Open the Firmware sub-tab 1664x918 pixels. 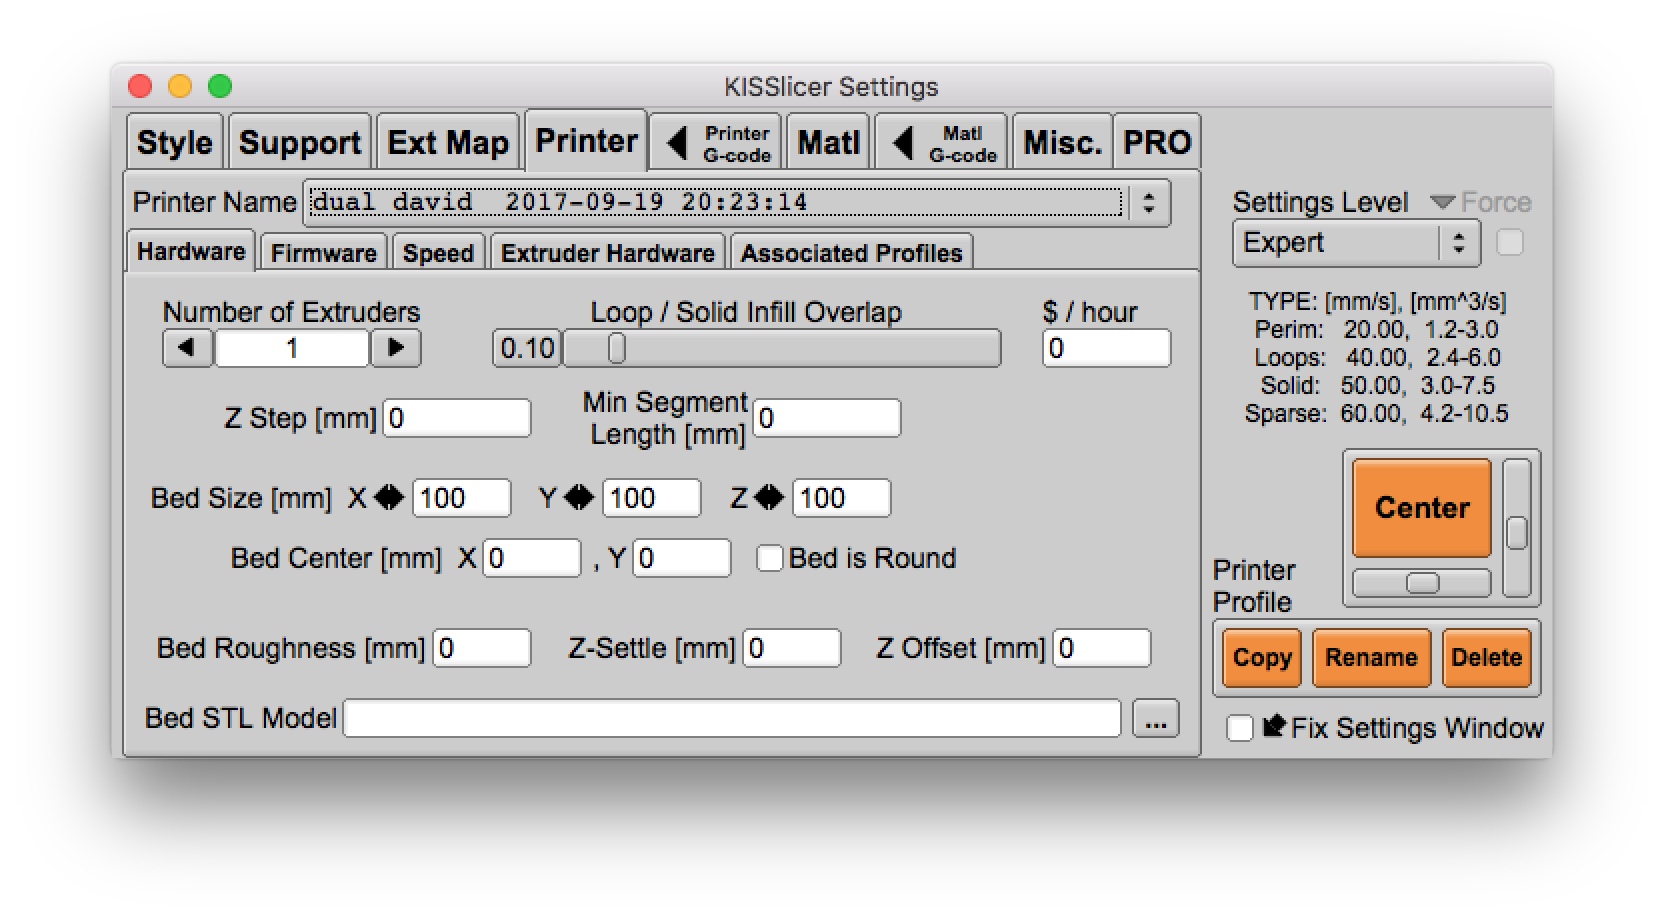coord(324,253)
